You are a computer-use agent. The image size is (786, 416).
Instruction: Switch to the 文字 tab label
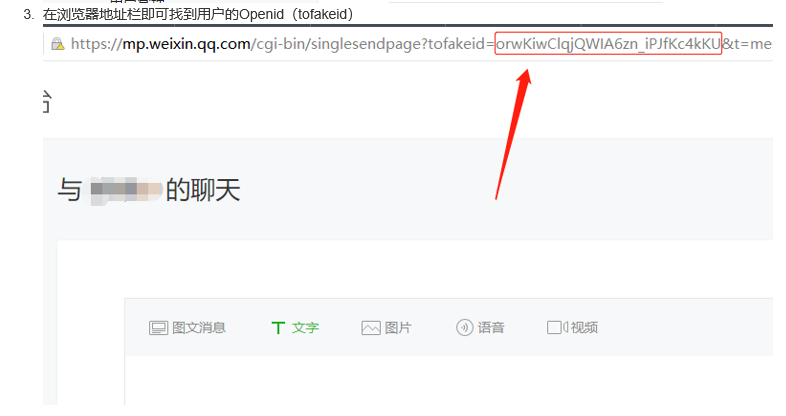[x=305, y=328]
